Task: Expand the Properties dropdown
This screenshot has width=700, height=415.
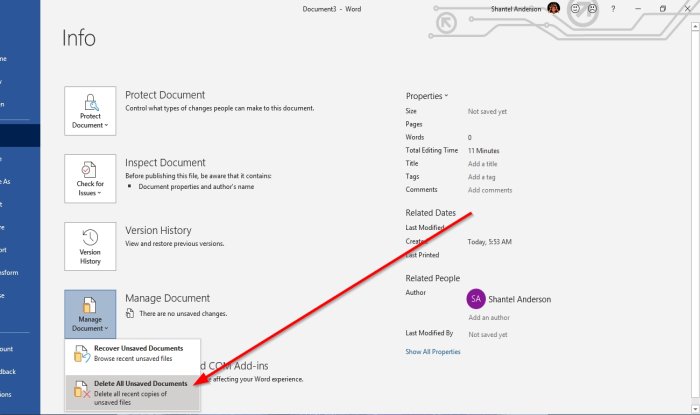Action: pos(427,96)
